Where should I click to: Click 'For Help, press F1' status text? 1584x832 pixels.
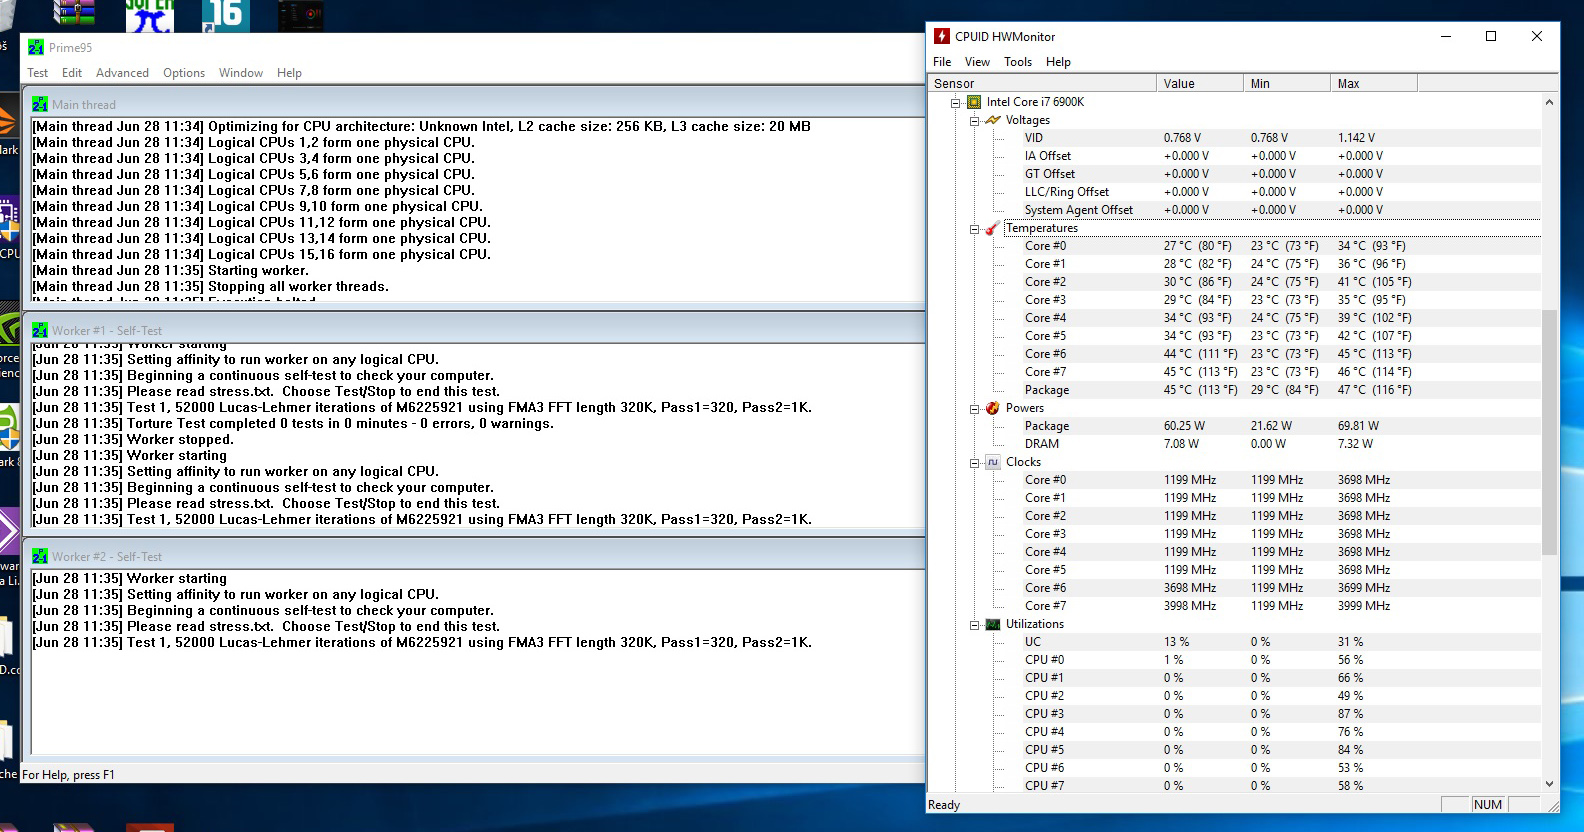[x=68, y=775]
